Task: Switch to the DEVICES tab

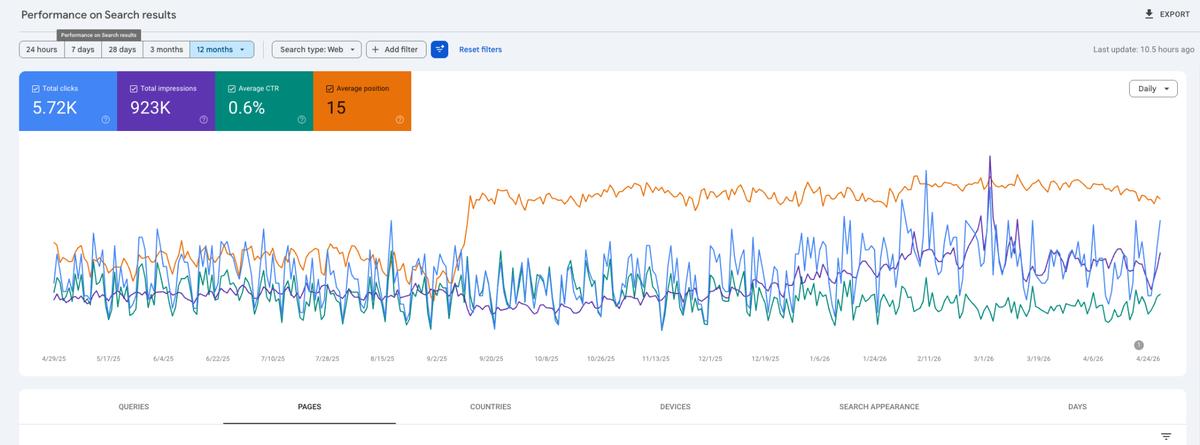Action: (x=675, y=407)
